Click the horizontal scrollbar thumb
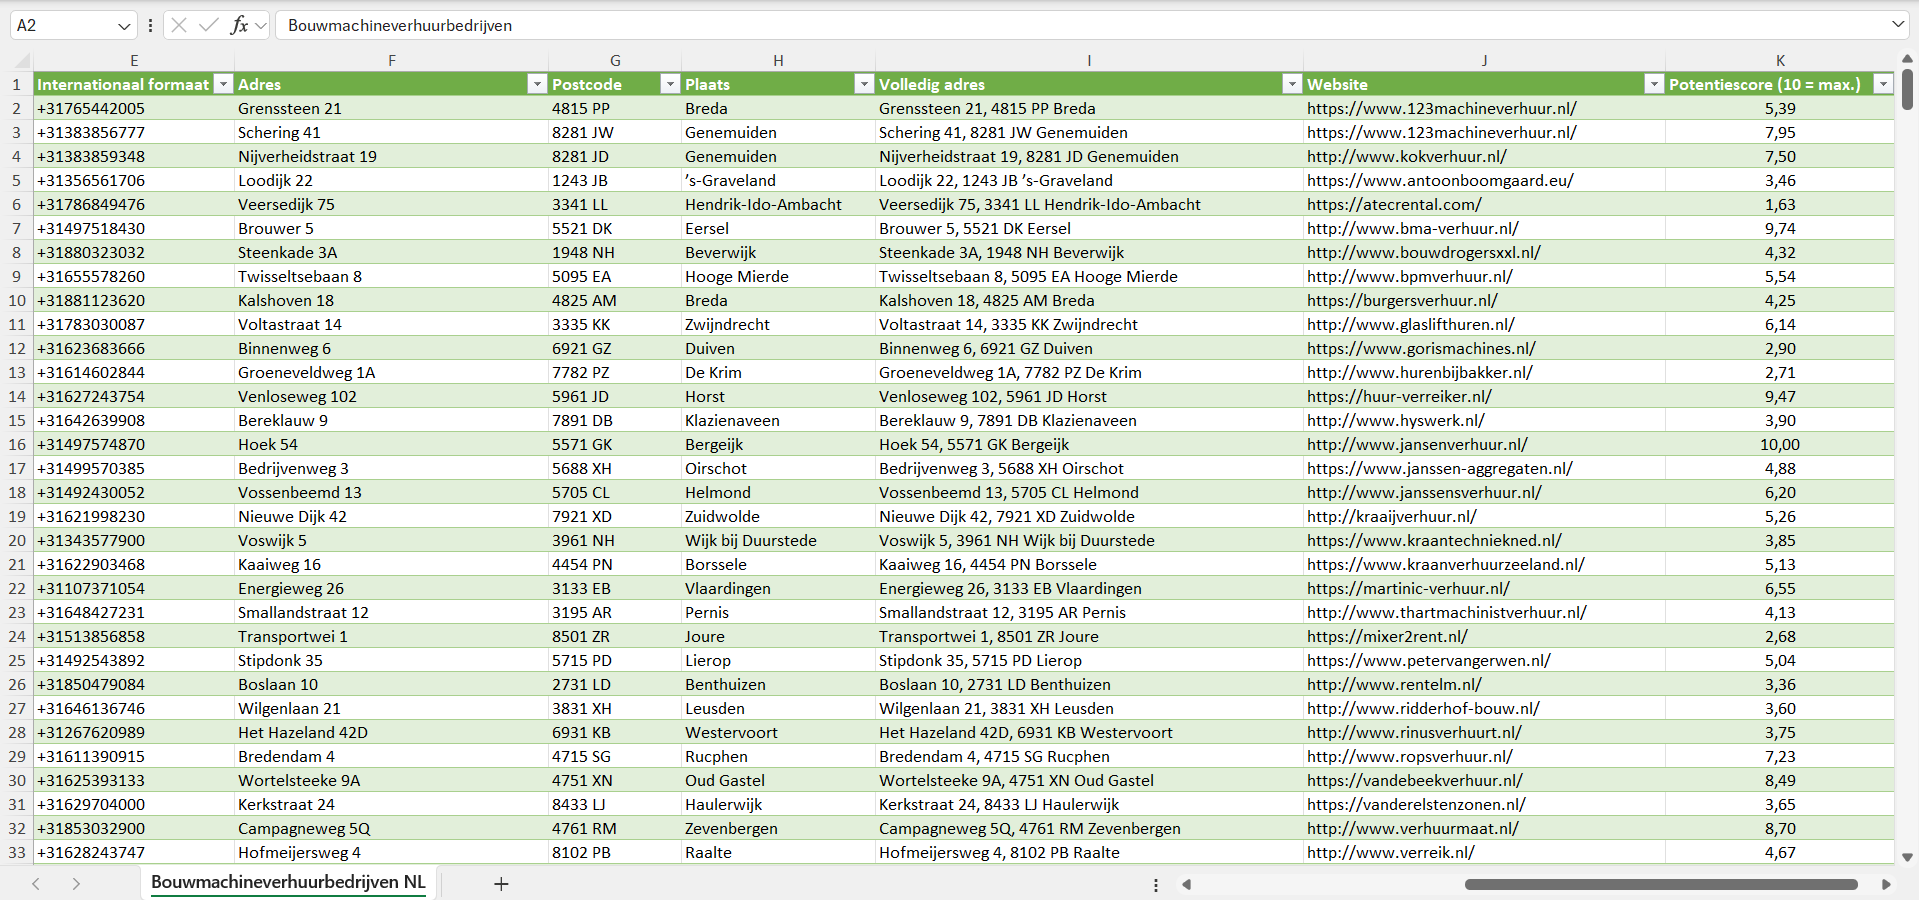The width and height of the screenshot is (1919, 900). (1660, 884)
